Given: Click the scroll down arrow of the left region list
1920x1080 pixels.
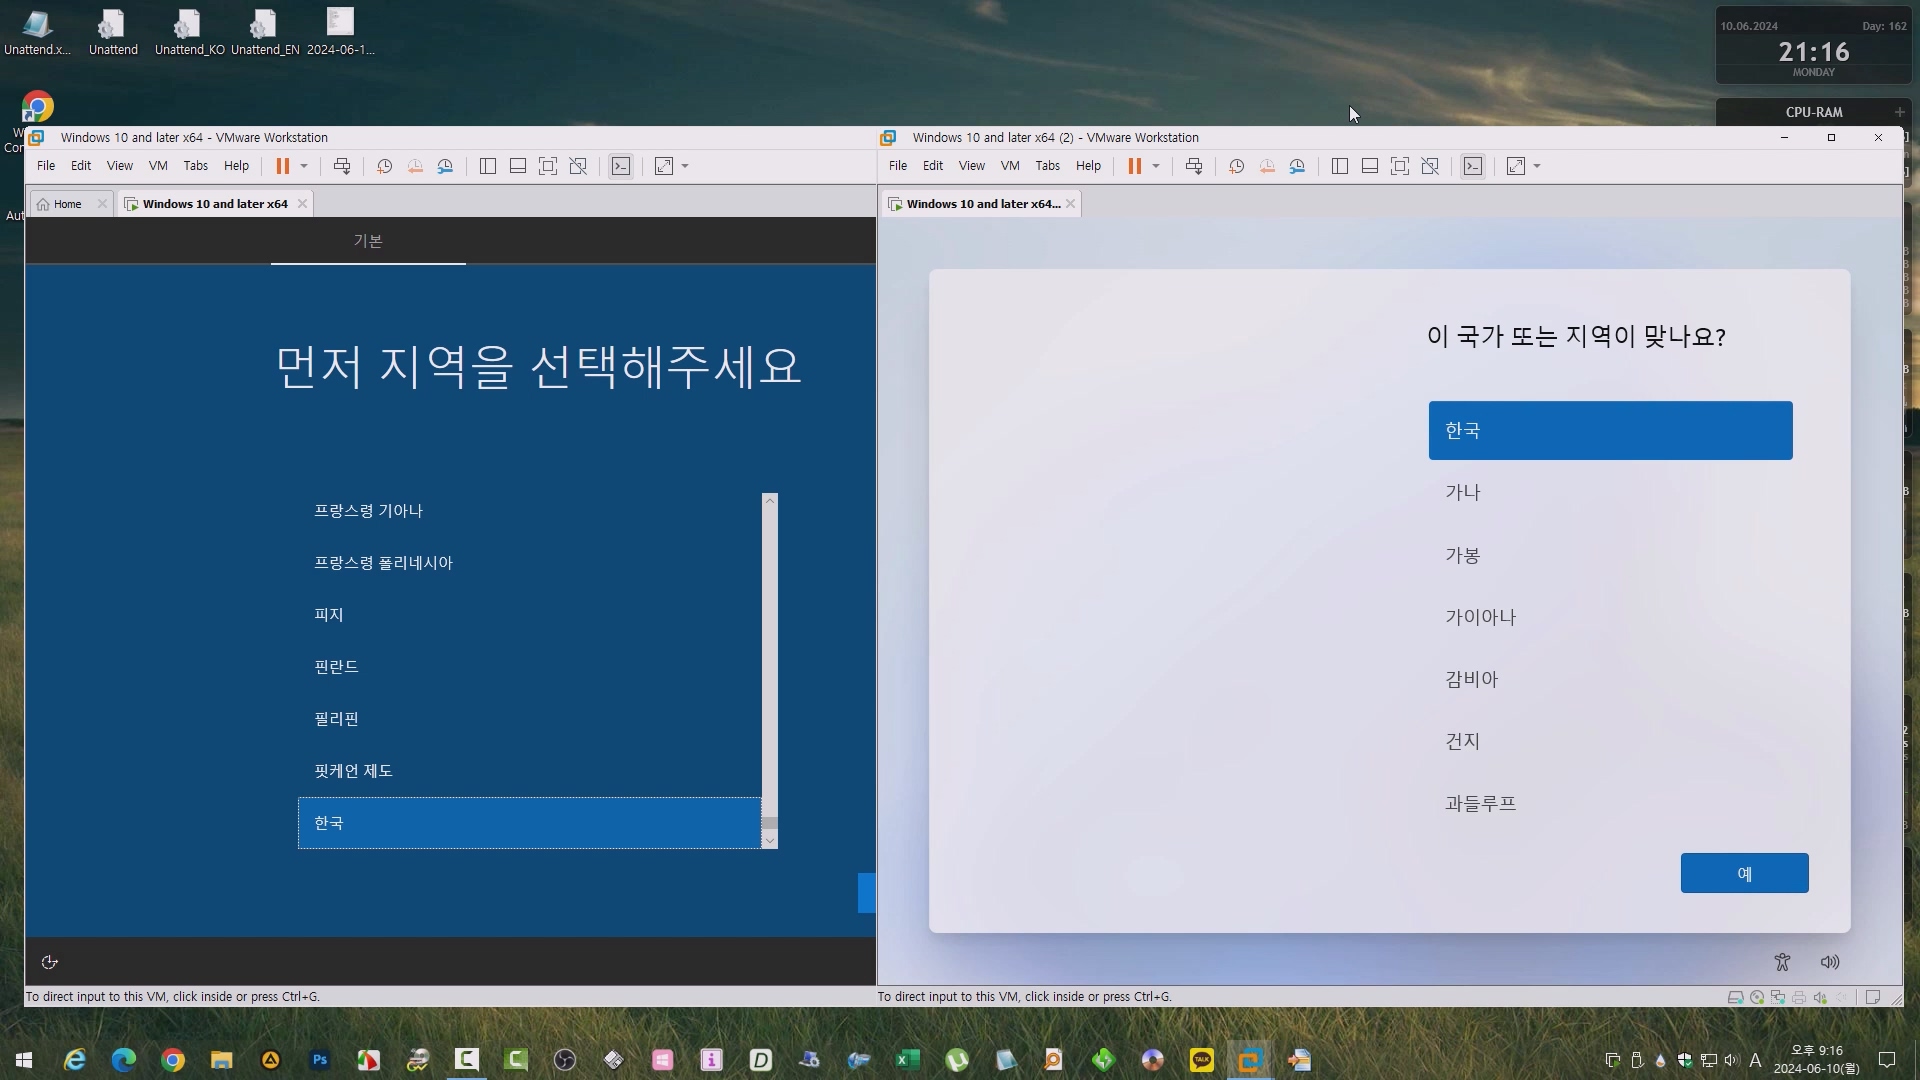Looking at the screenshot, I should [x=770, y=841].
